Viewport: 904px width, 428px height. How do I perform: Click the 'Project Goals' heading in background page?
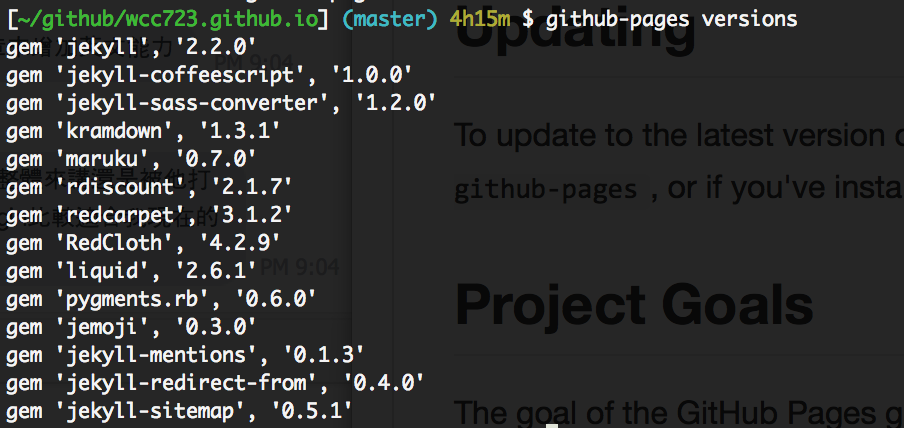634,306
